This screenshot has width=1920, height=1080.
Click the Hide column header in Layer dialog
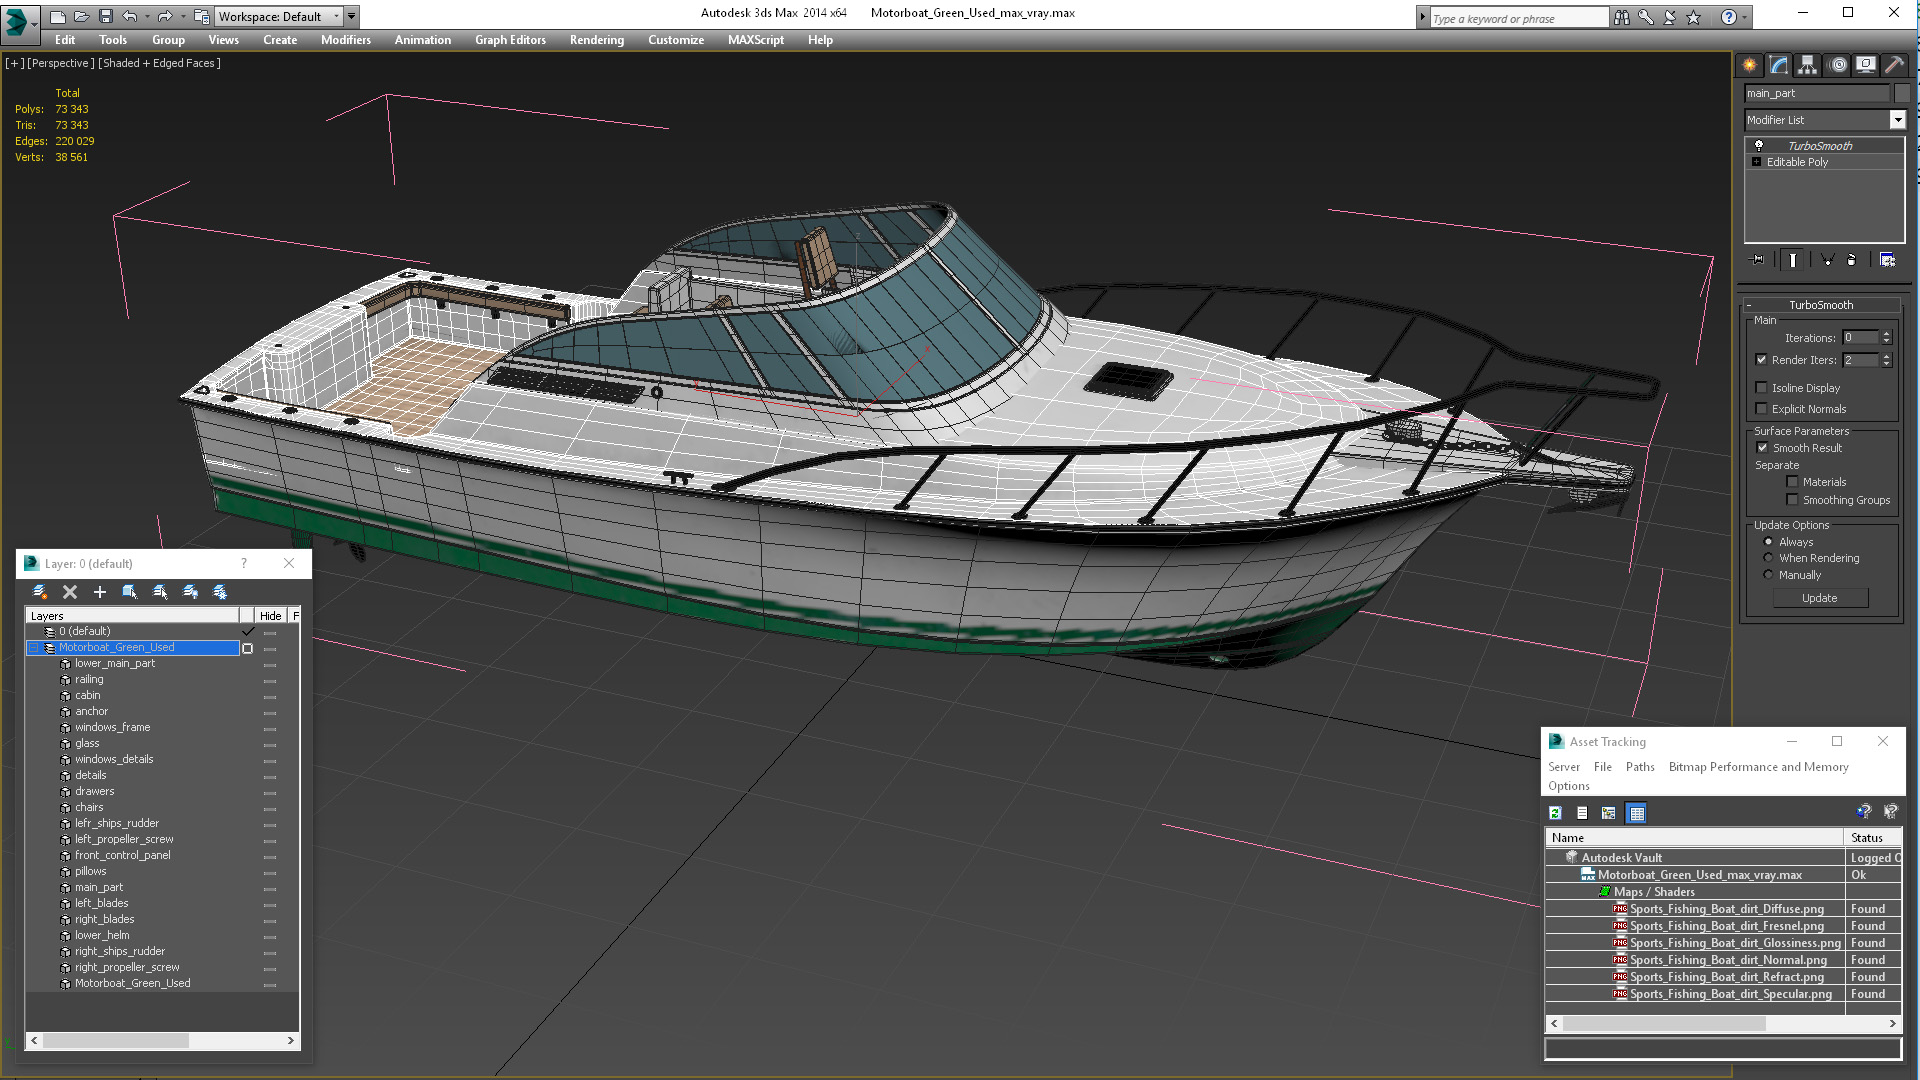tap(271, 616)
